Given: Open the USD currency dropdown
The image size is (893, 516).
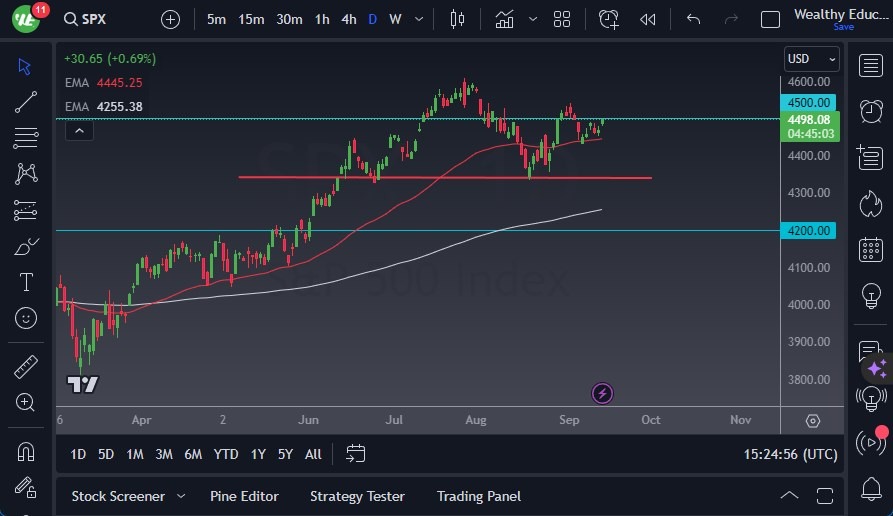Looking at the screenshot, I should [x=808, y=59].
